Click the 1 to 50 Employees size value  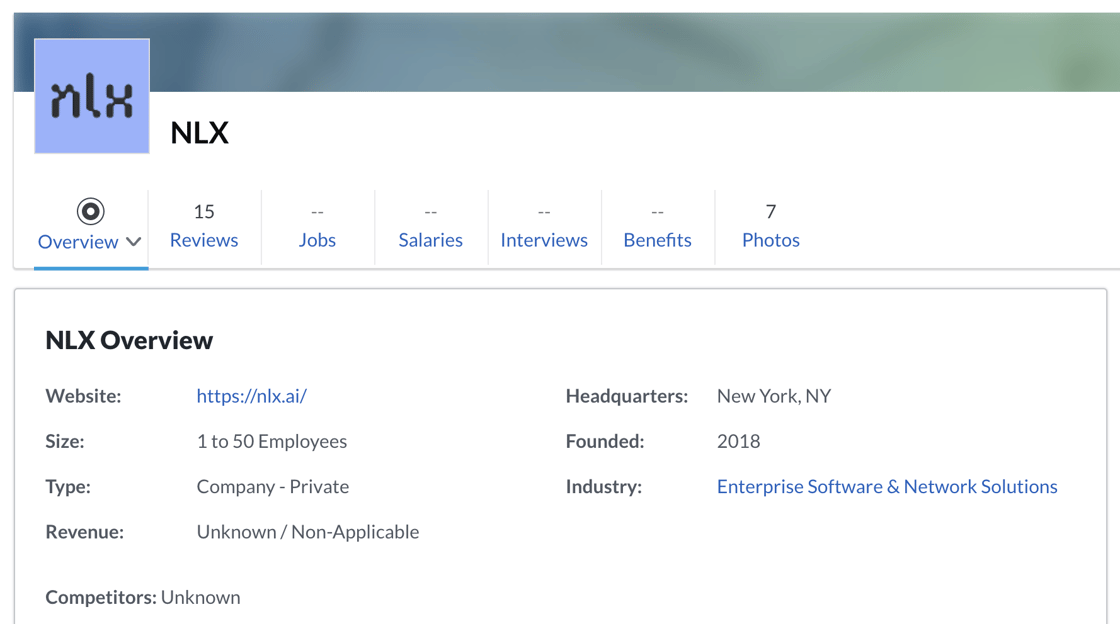pyautogui.click(x=271, y=441)
